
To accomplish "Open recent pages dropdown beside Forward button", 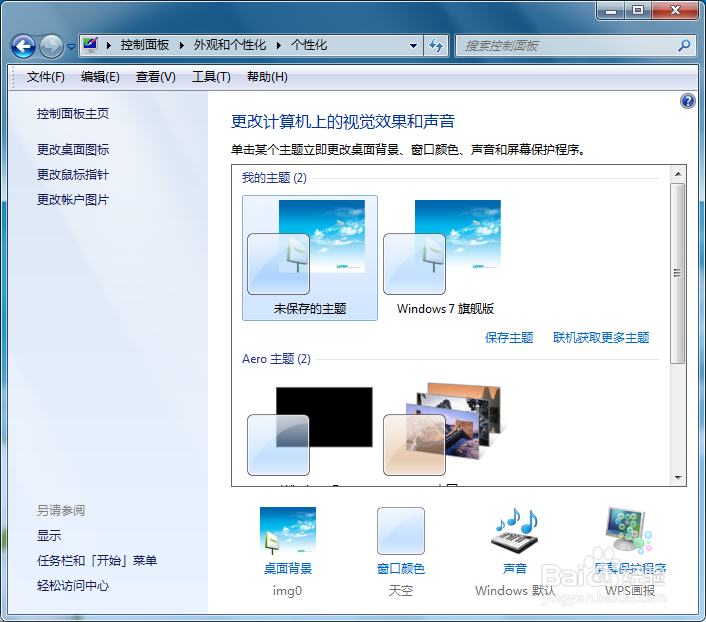I will (71, 46).
